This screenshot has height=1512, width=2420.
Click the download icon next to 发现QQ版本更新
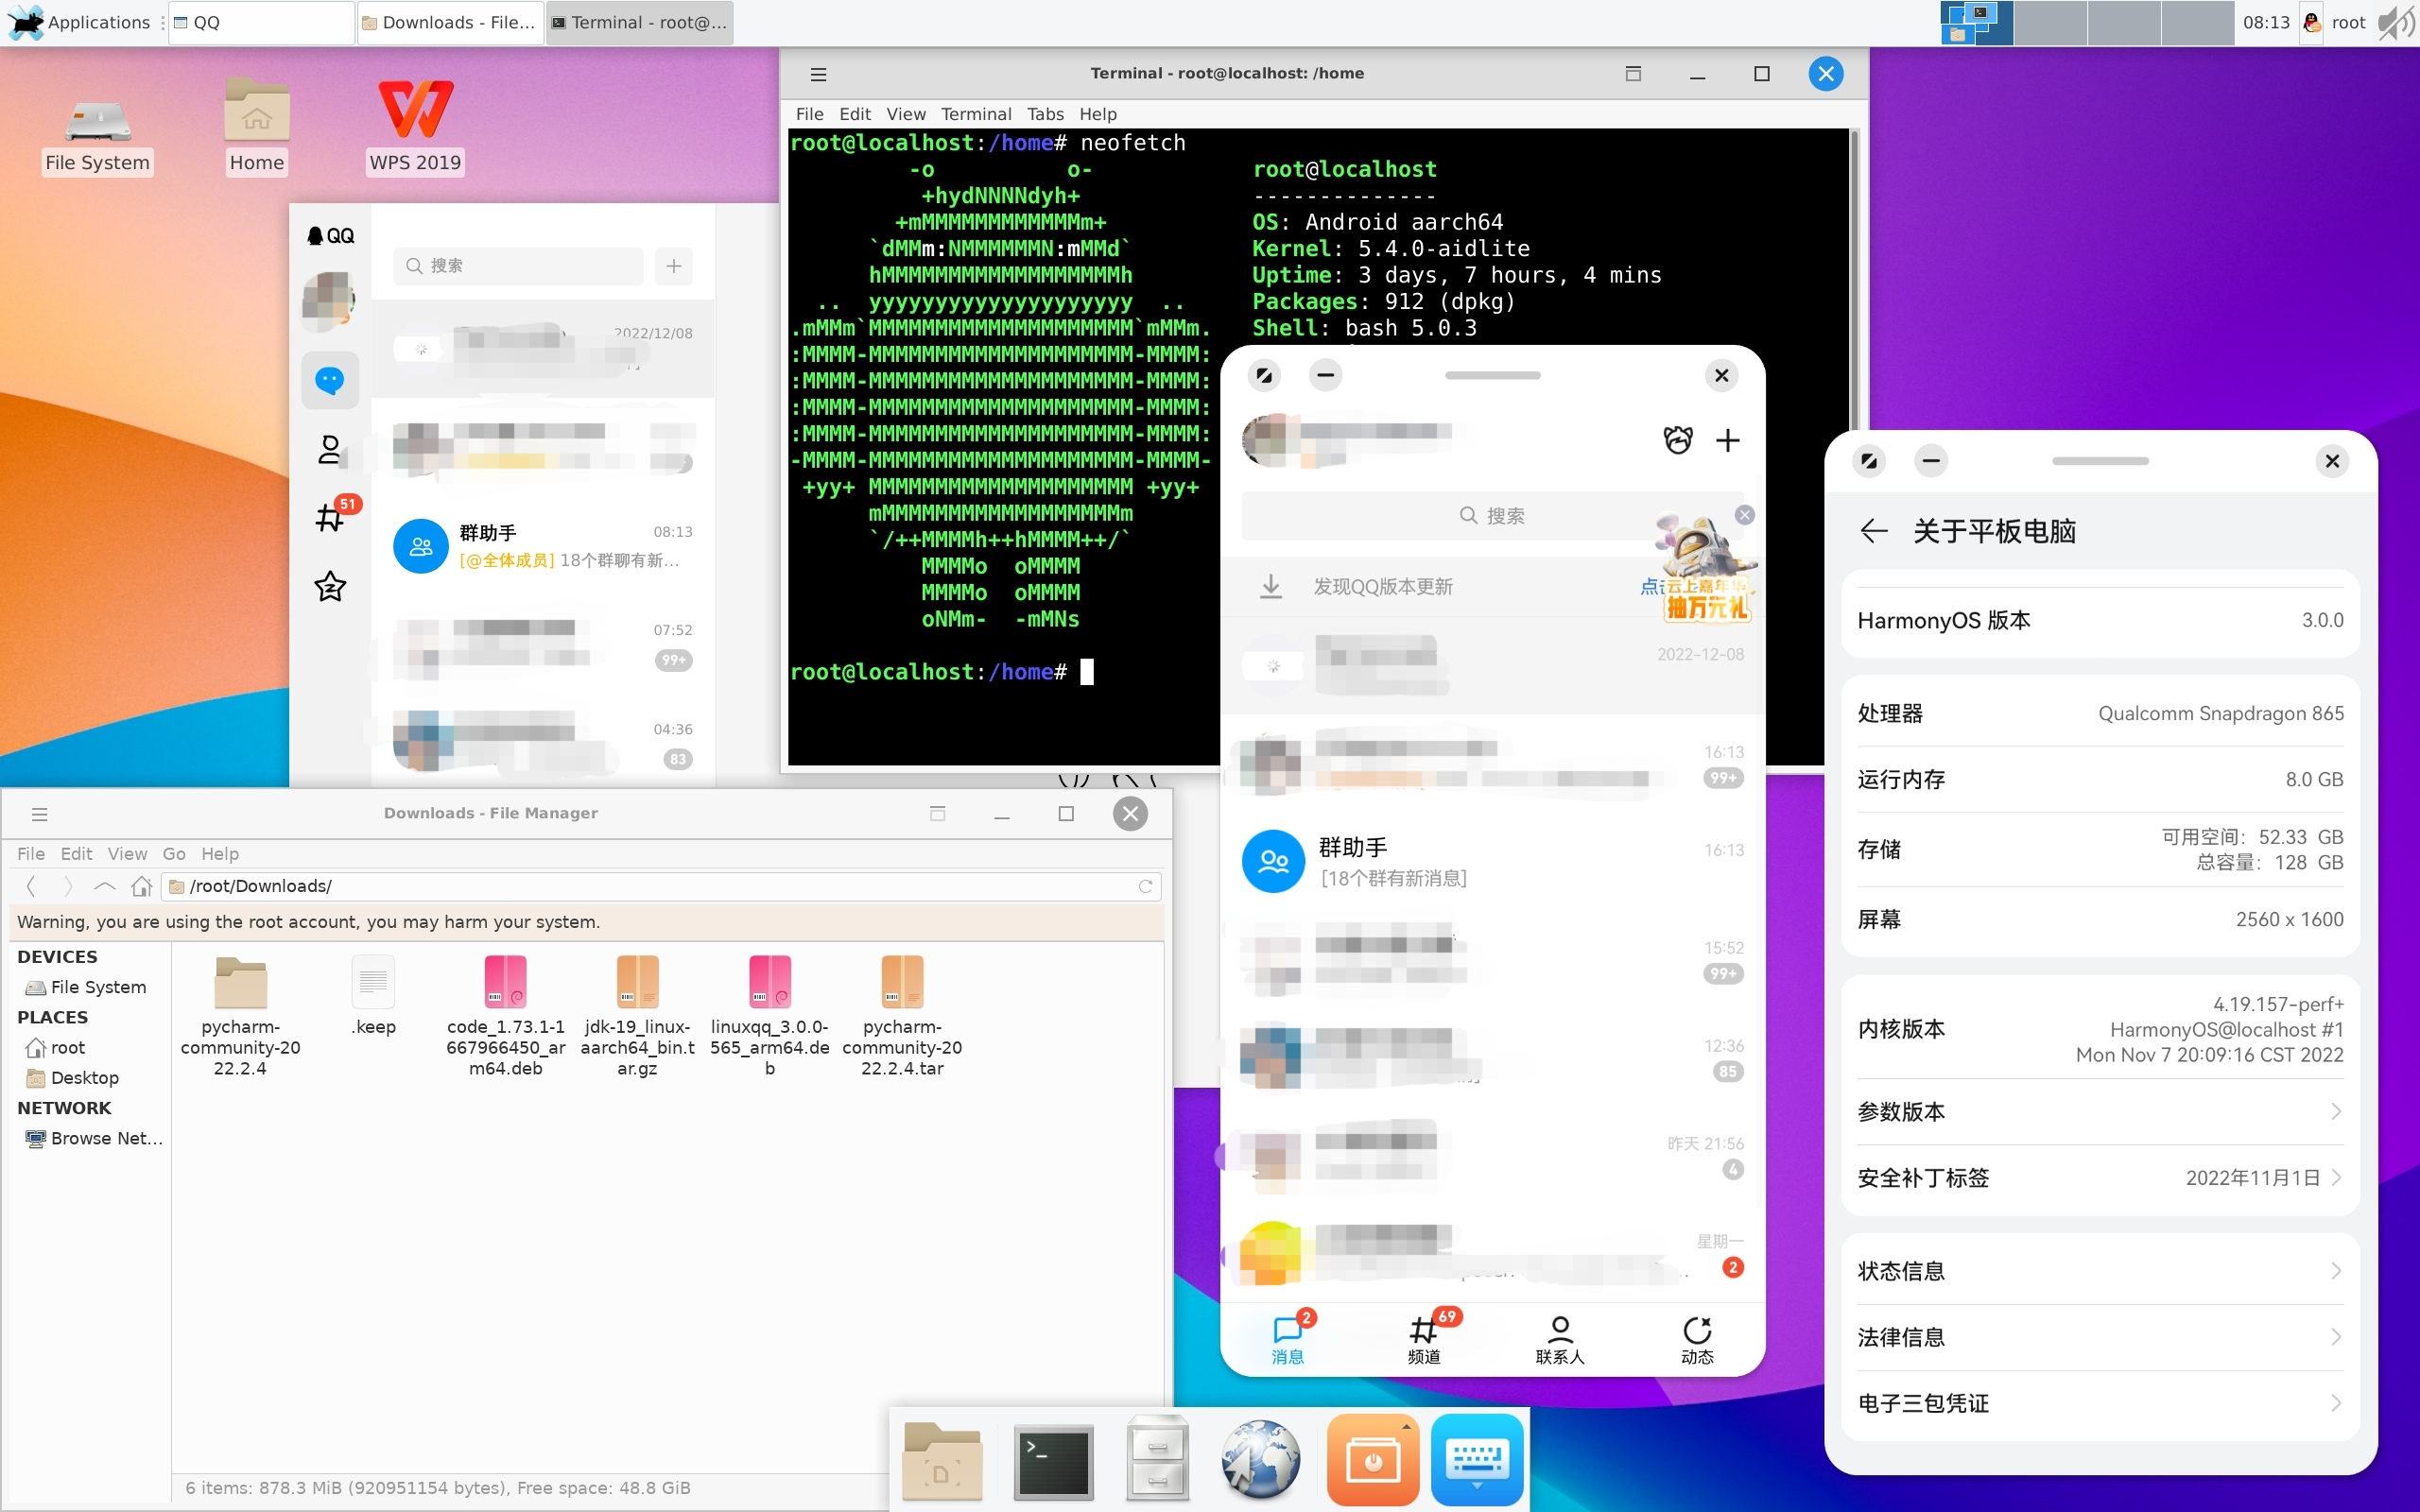tap(1271, 586)
